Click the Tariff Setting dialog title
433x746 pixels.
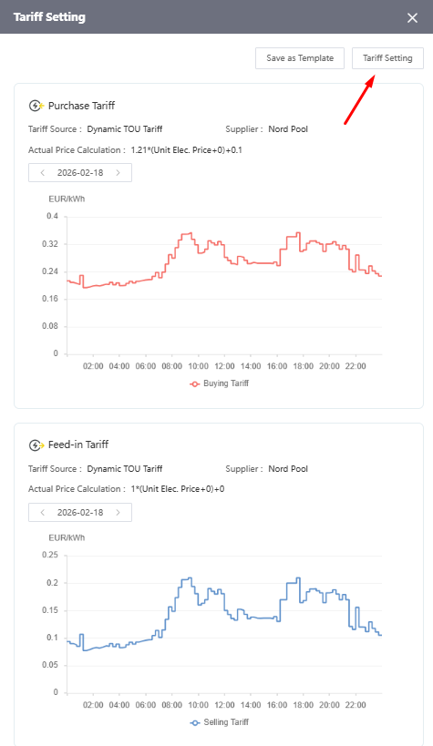49,17
